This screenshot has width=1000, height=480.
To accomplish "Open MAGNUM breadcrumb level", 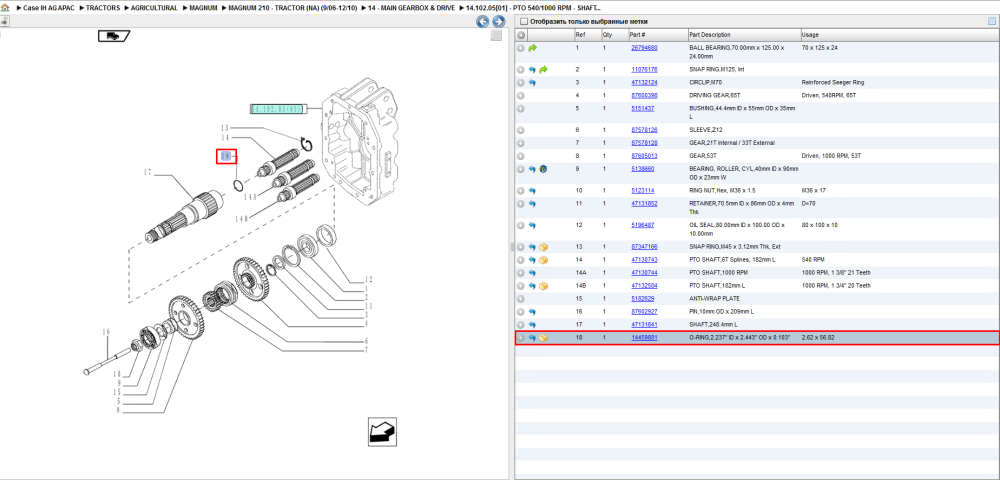I will [x=202, y=8].
